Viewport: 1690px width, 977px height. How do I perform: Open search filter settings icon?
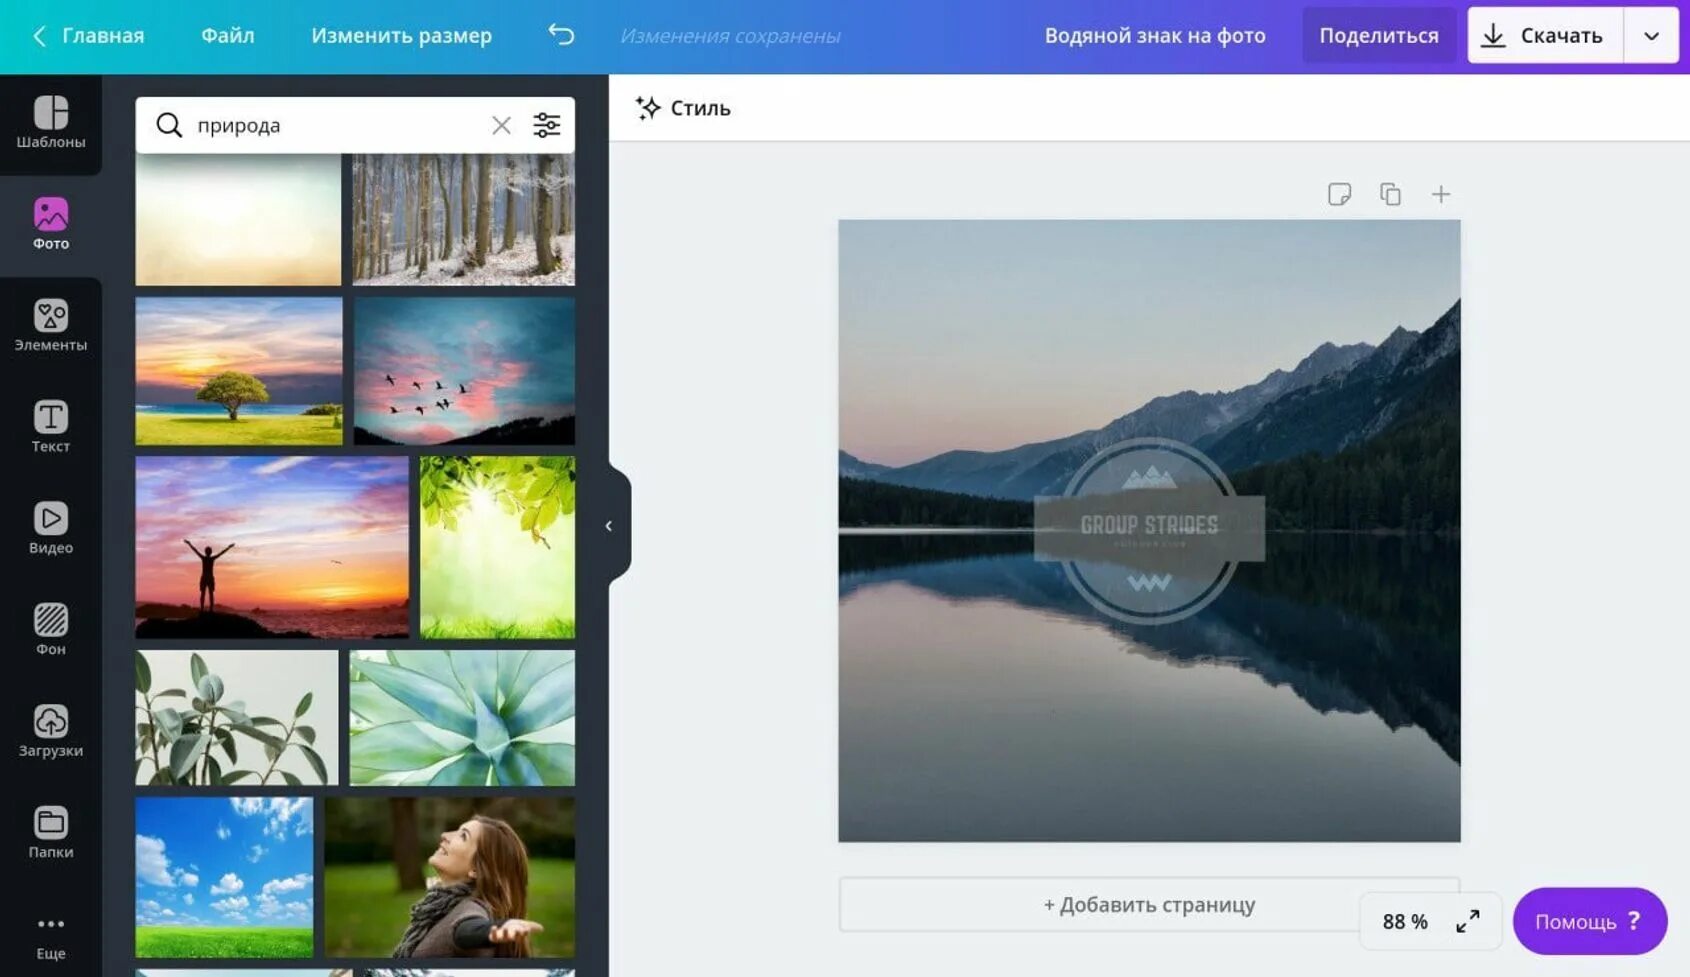[x=547, y=125]
